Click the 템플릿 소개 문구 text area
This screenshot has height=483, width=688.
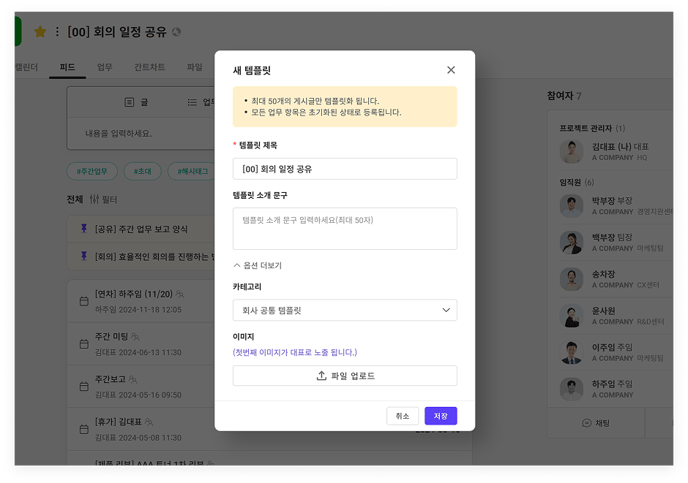(345, 228)
